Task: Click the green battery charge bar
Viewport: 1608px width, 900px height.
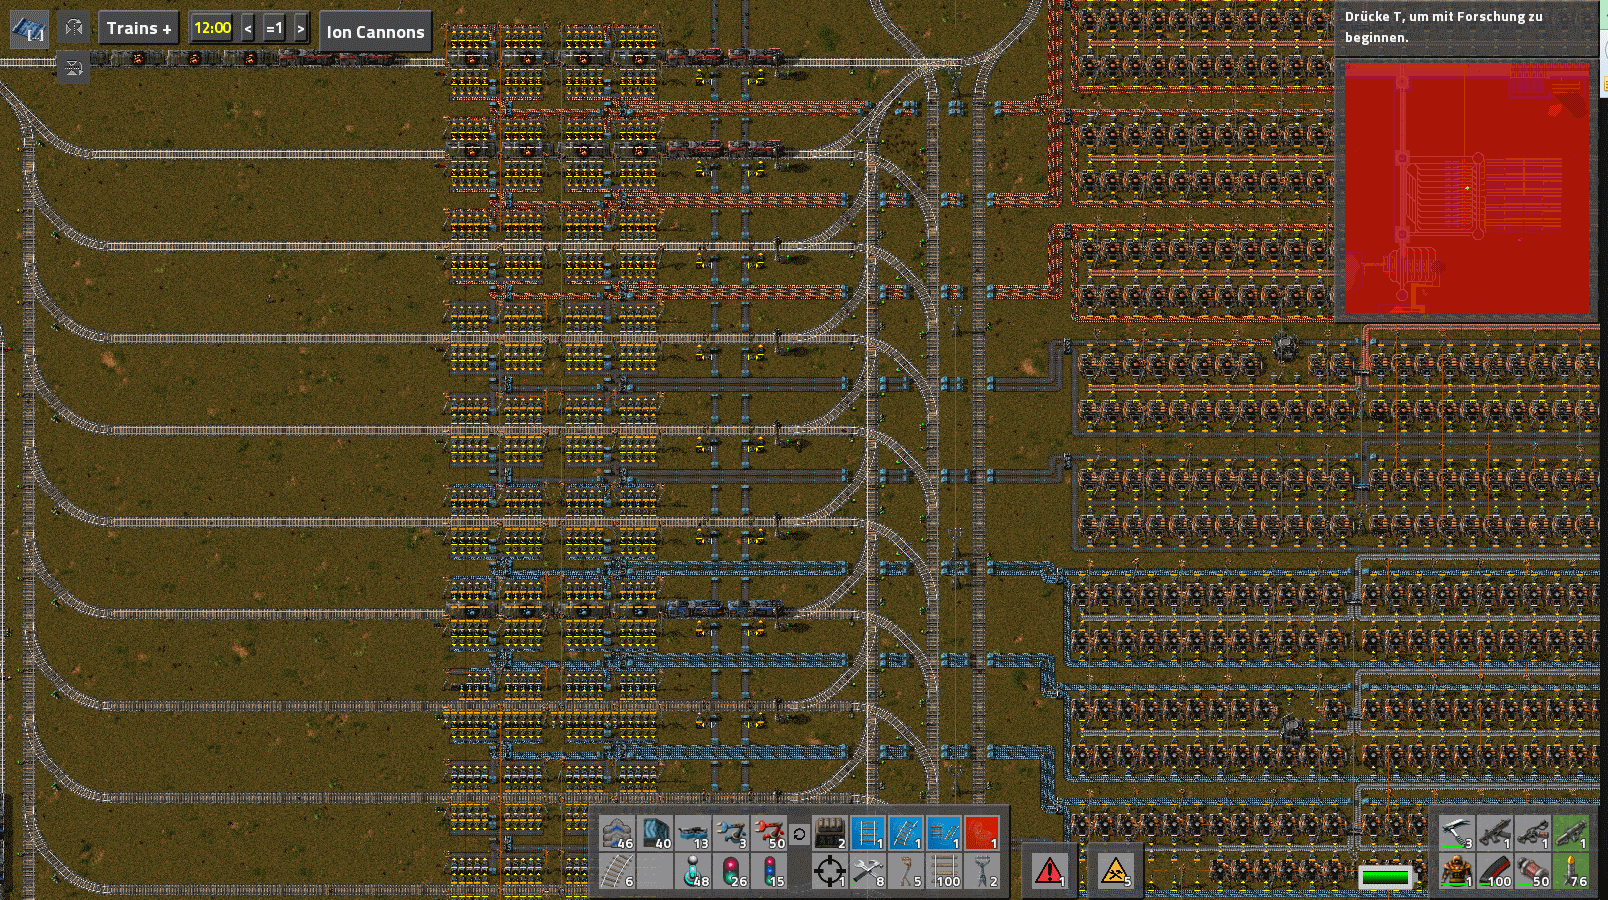Action: click(x=1386, y=877)
